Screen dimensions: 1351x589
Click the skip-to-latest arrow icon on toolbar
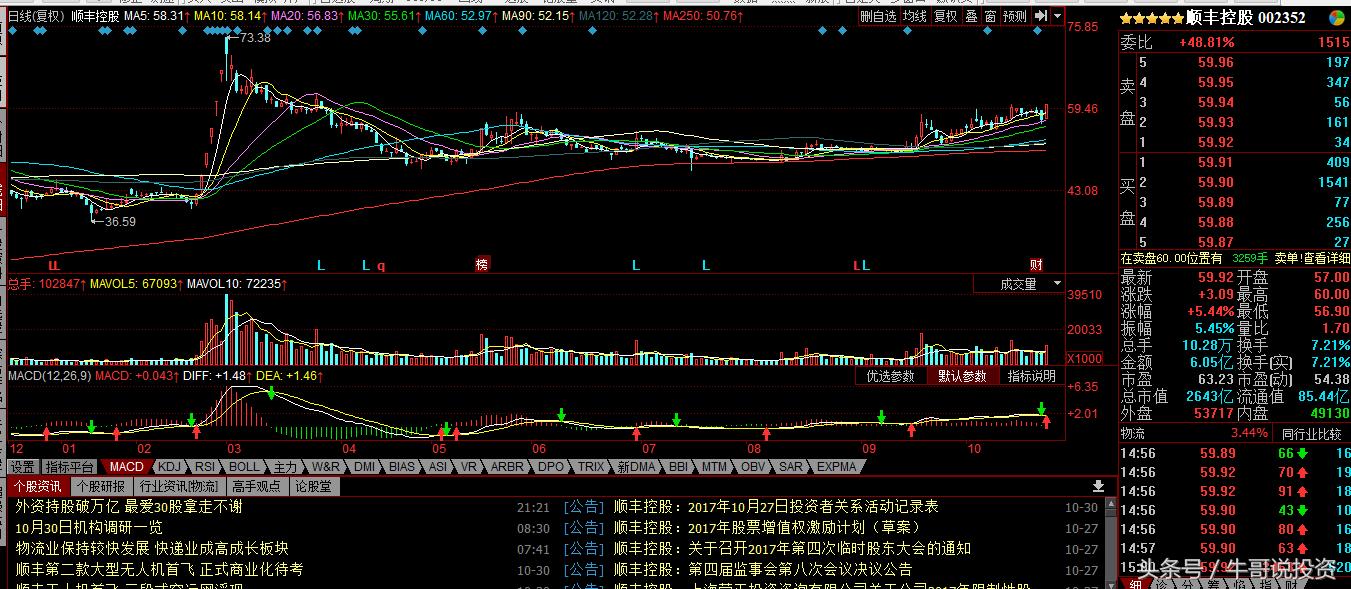tap(1040, 16)
